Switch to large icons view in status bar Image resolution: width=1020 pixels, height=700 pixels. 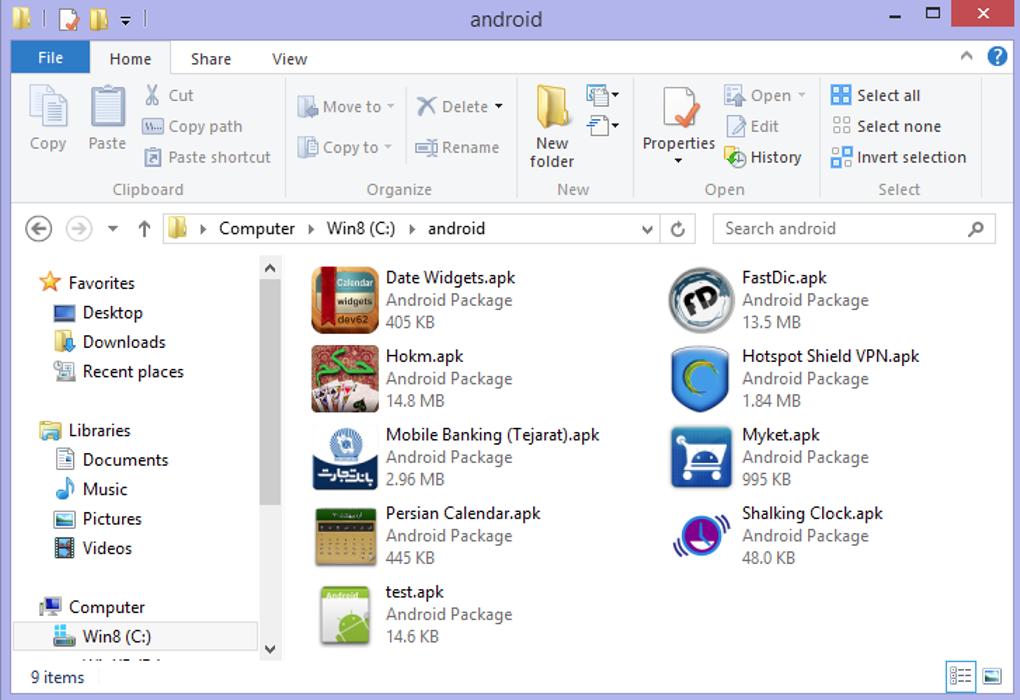point(991,676)
